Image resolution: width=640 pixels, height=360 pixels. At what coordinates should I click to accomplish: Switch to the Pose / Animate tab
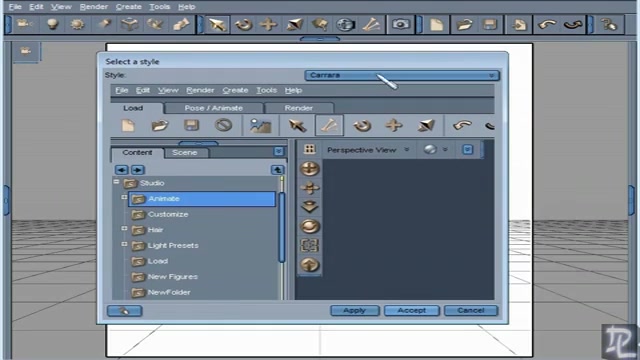point(213,108)
